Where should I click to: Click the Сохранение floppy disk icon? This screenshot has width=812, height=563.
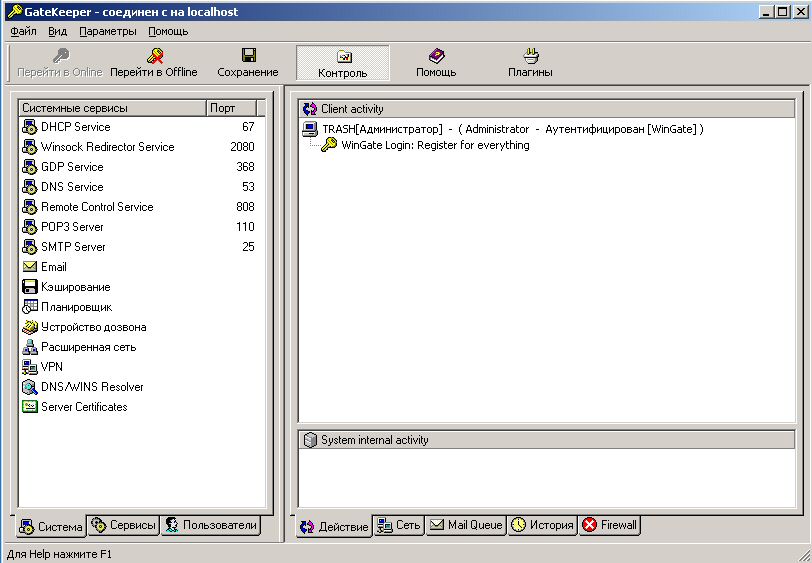(x=249, y=55)
